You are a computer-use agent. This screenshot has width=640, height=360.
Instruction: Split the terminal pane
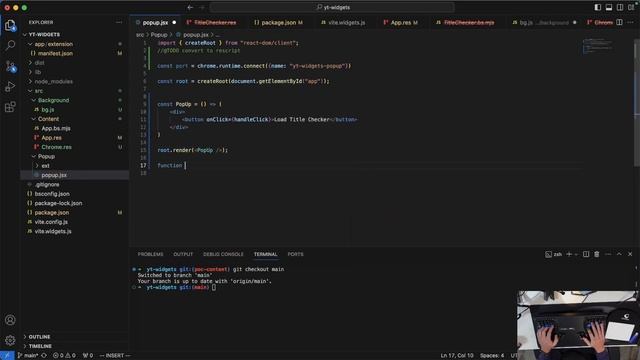(x=586, y=254)
